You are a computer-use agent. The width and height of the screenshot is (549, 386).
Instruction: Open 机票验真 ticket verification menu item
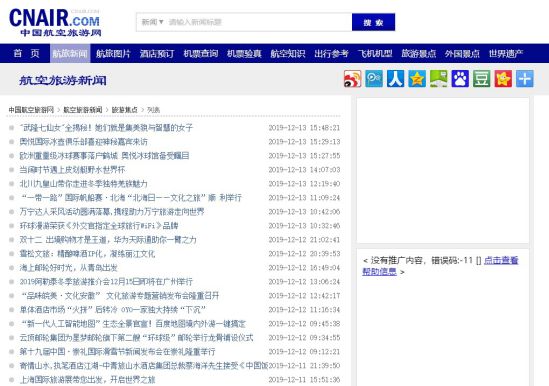pos(244,54)
